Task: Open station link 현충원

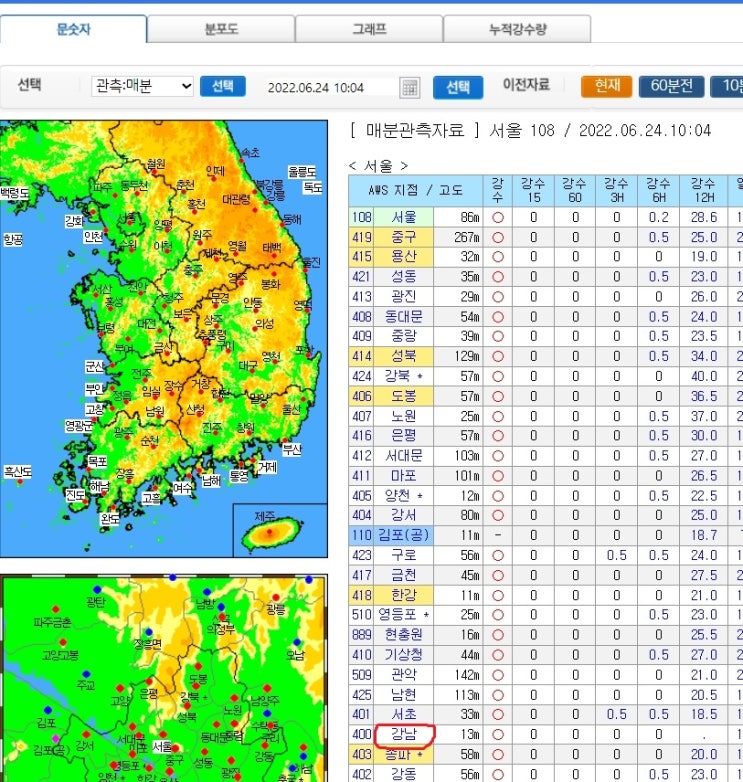Action: [403, 634]
